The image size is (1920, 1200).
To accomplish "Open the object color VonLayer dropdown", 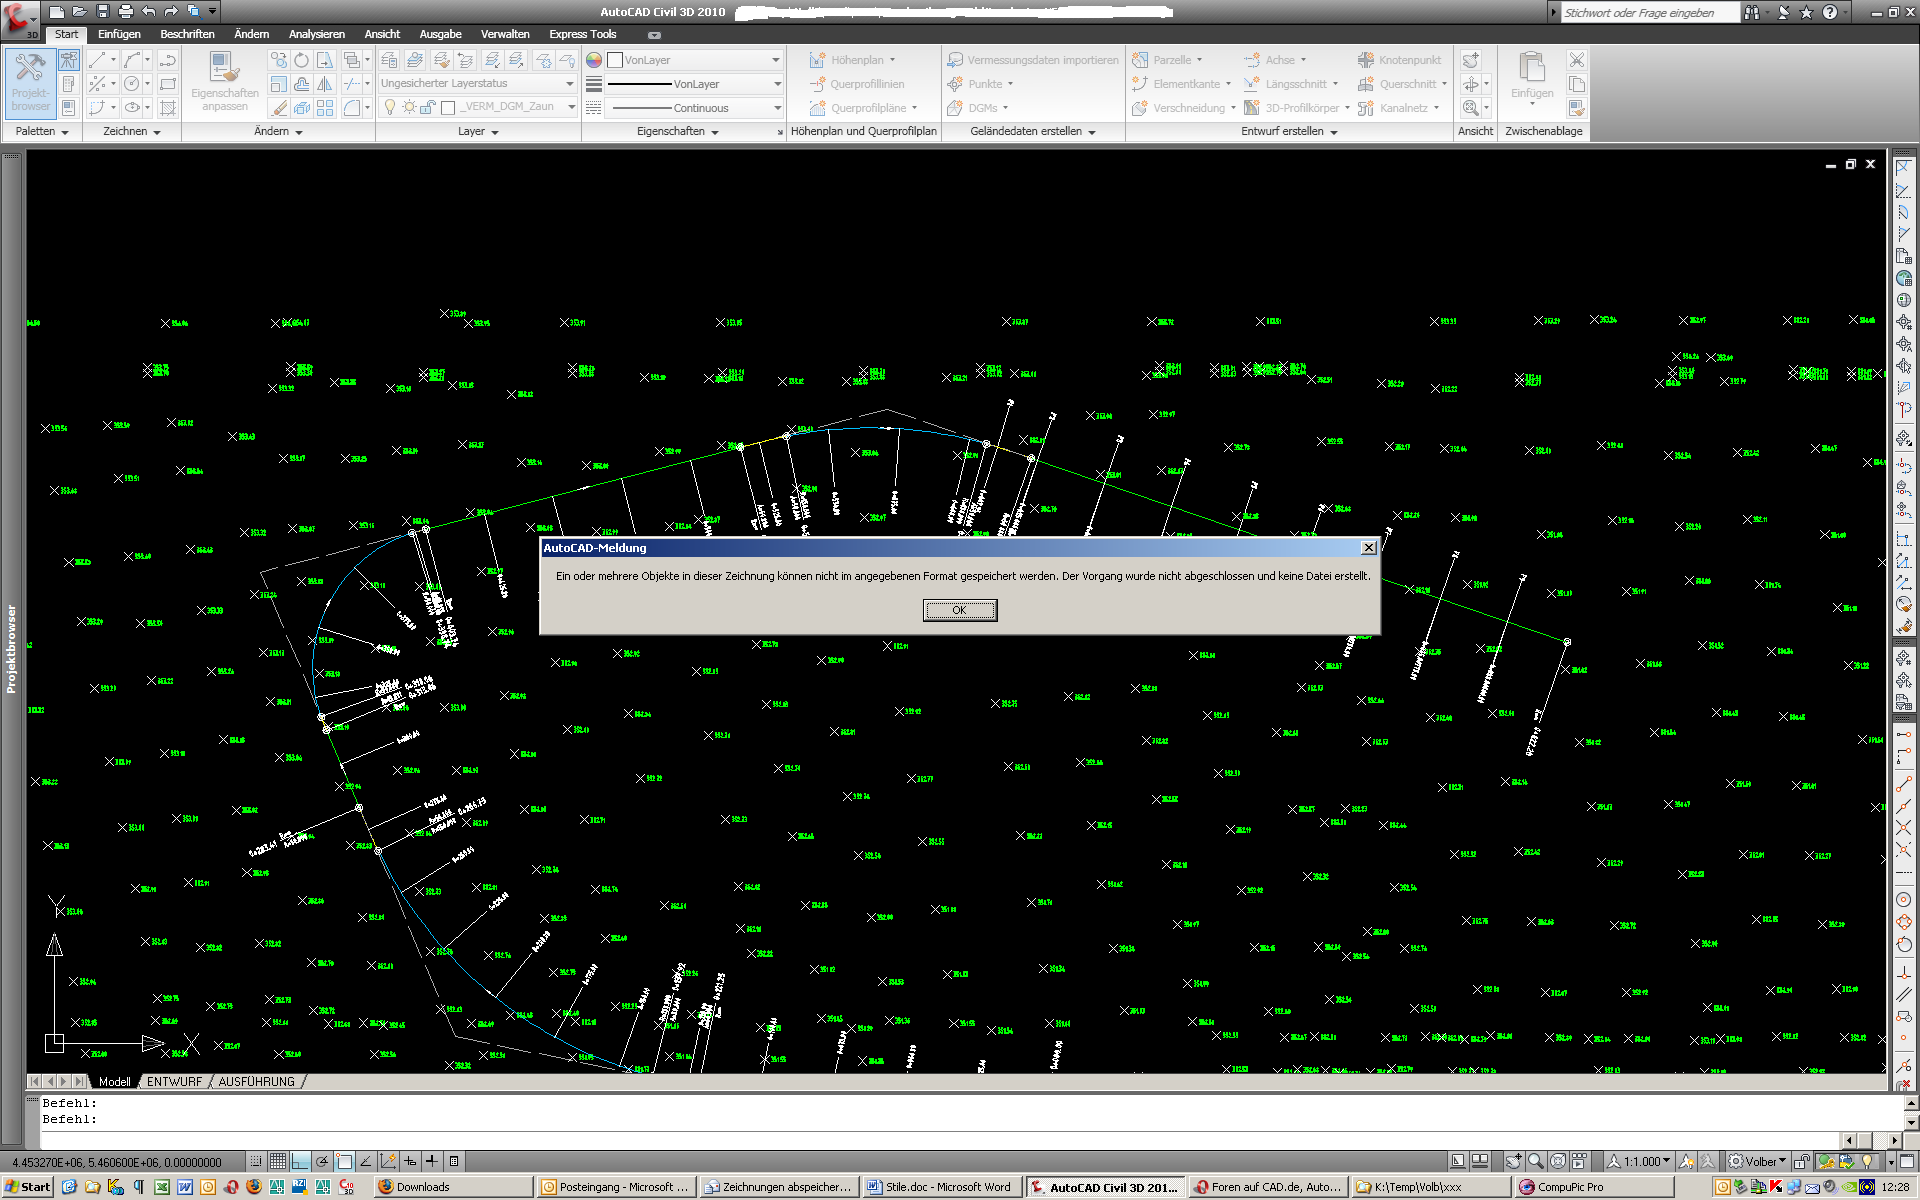I will (776, 60).
